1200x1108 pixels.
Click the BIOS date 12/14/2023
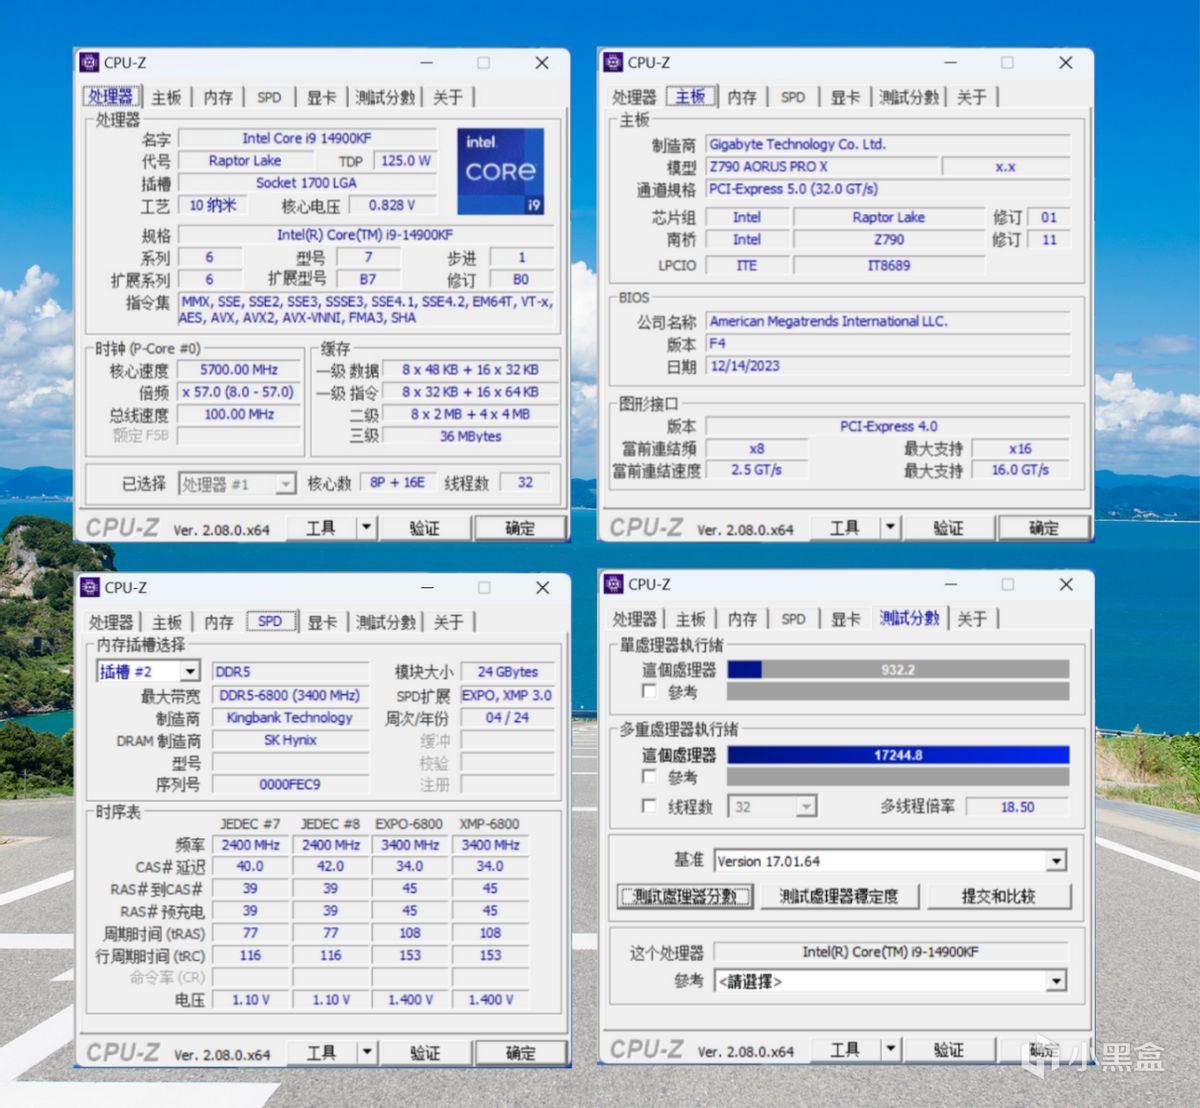[x=888, y=365]
